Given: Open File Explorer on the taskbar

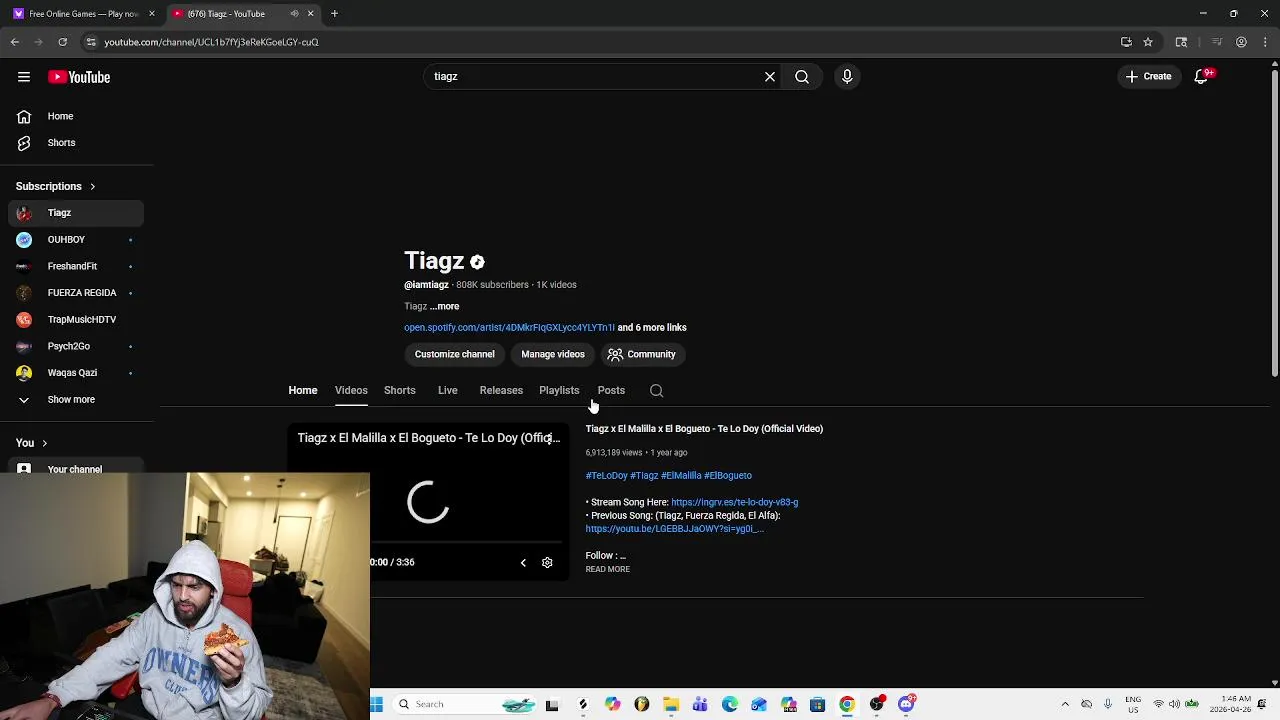Looking at the screenshot, I should (x=671, y=704).
